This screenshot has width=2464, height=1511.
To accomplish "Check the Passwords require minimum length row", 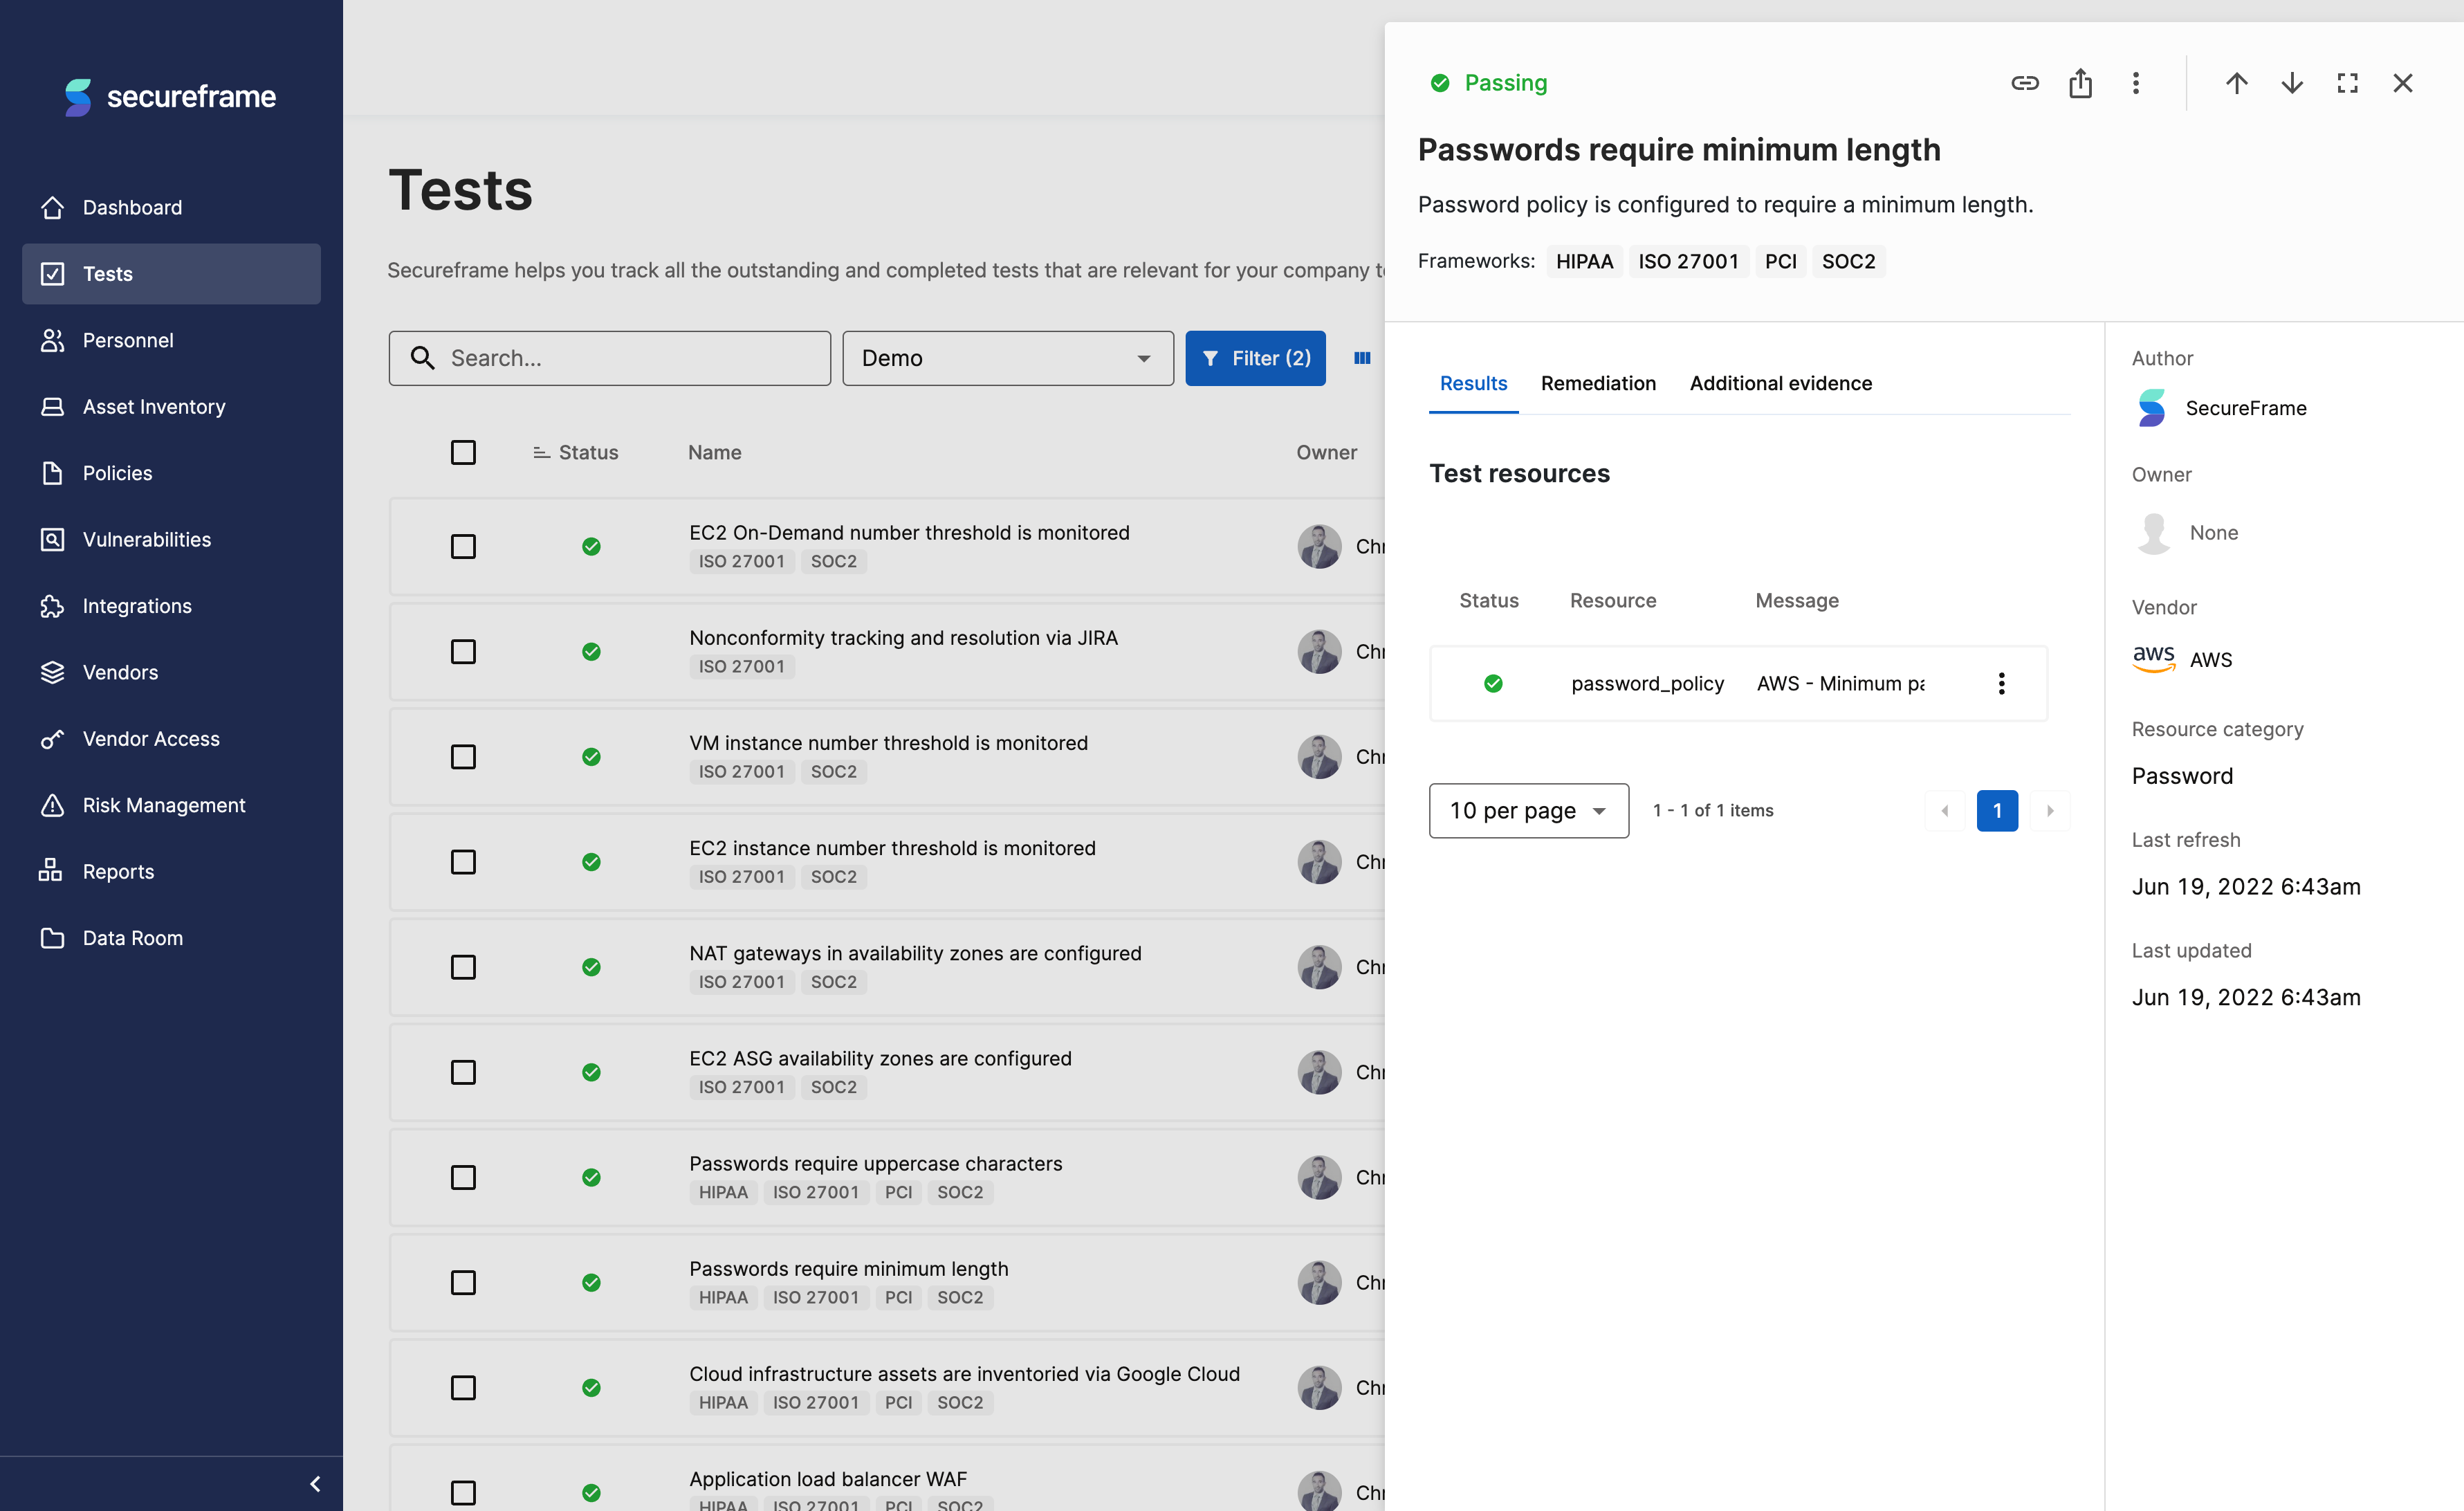I will 463,1282.
